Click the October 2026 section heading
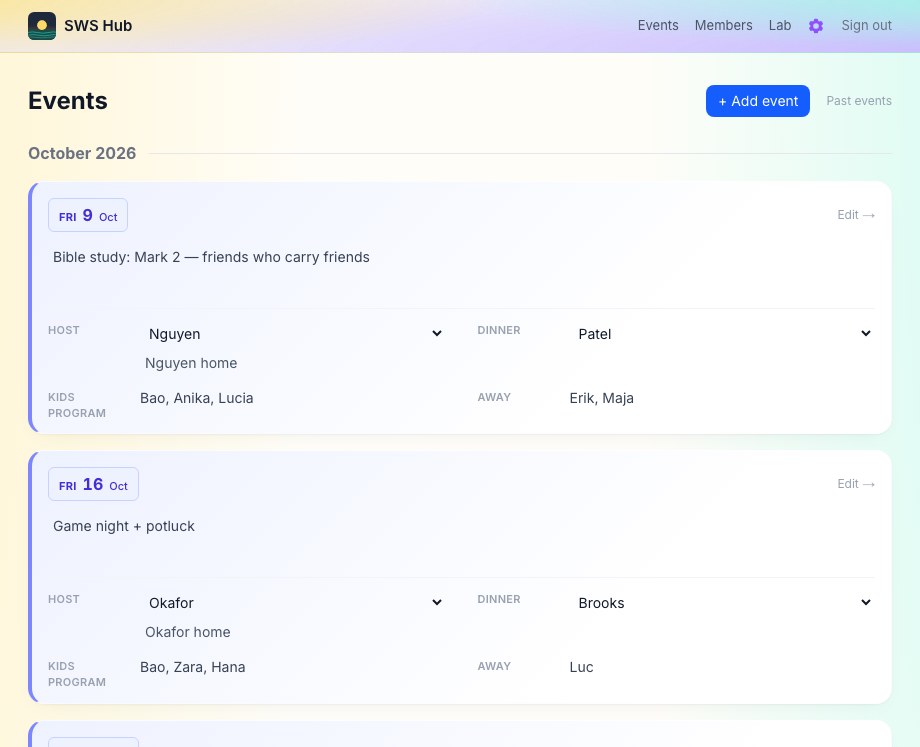This screenshot has width=920, height=747. pyautogui.click(x=82, y=153)
